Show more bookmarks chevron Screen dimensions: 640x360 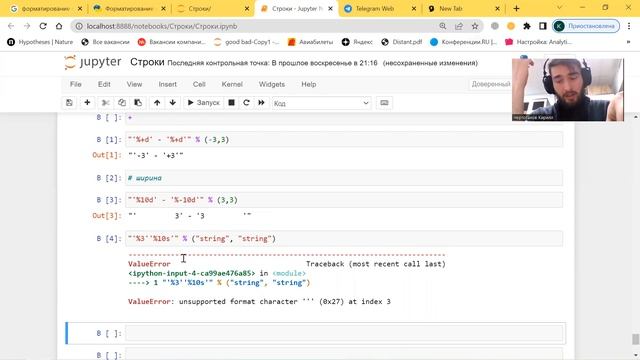(628, 42)
